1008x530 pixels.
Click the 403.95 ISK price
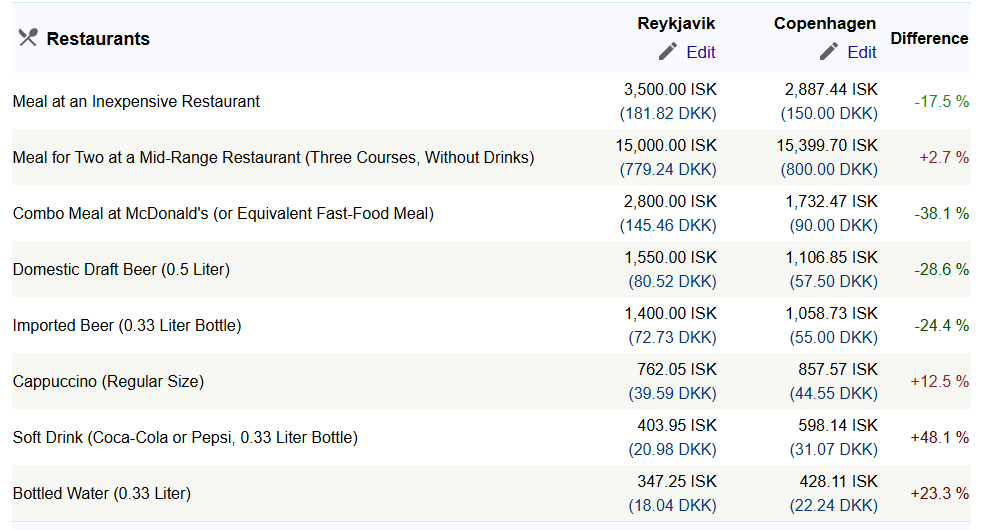pyautogui.click(x=677, y=425)
